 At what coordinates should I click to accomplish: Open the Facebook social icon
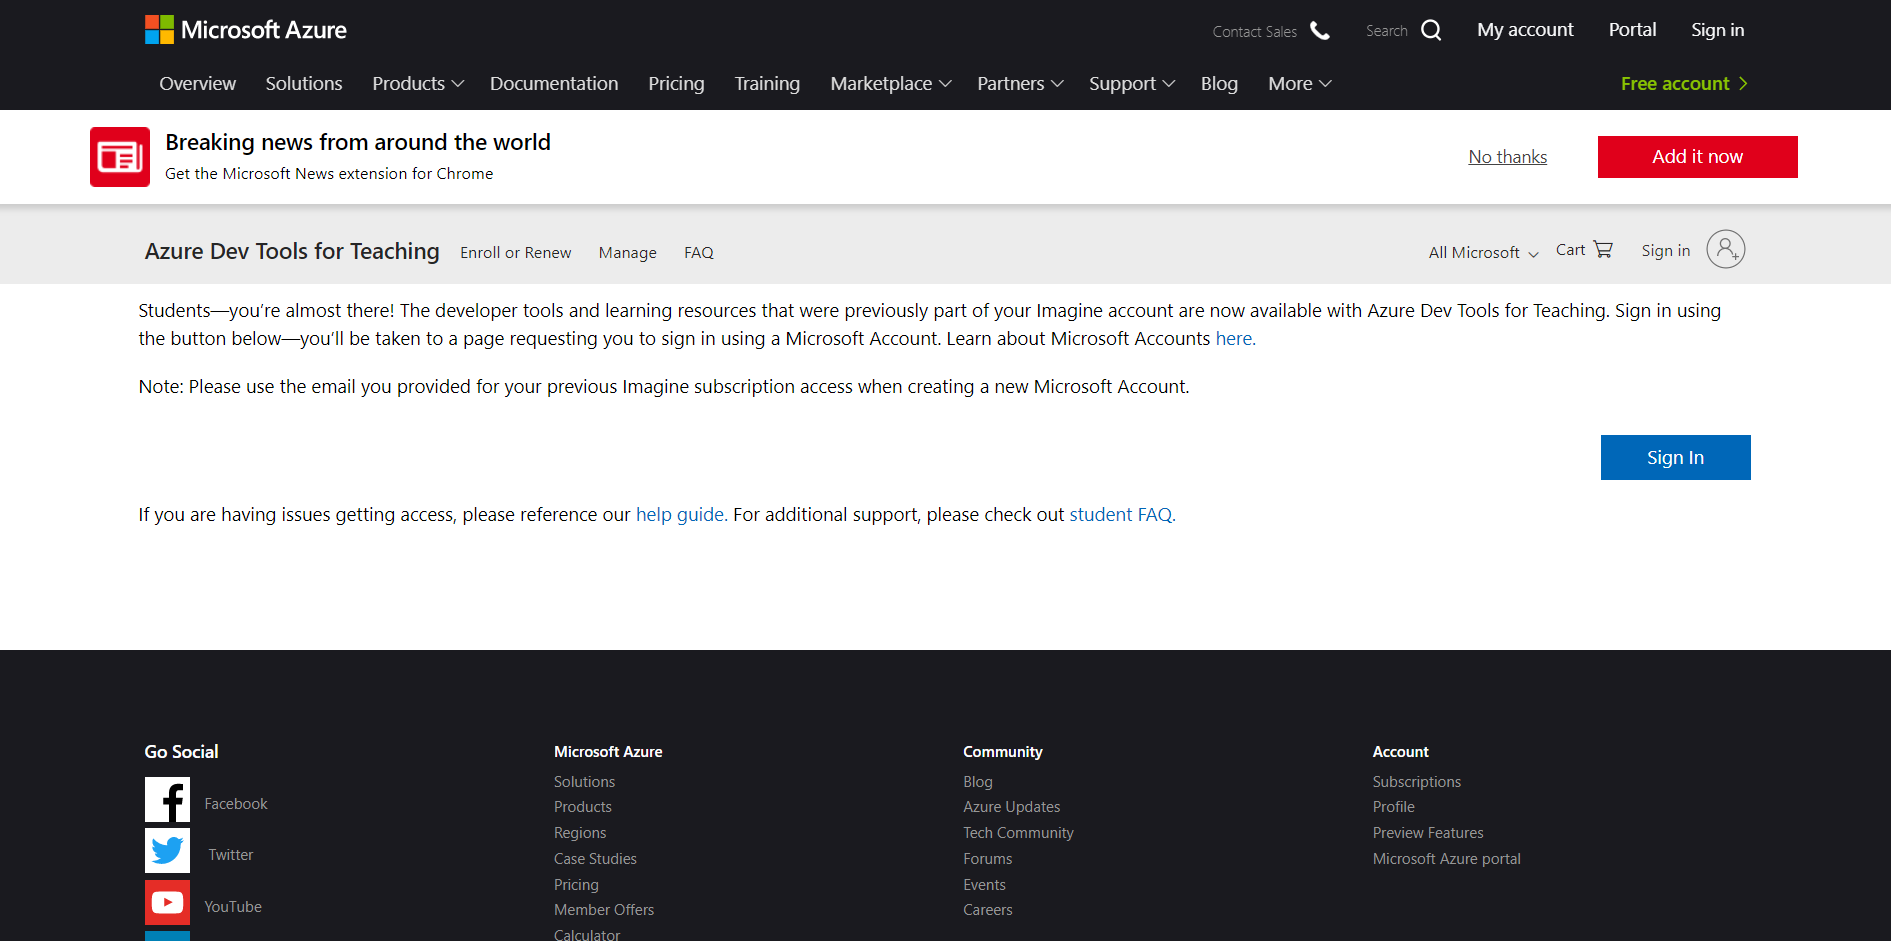(167, 800)
